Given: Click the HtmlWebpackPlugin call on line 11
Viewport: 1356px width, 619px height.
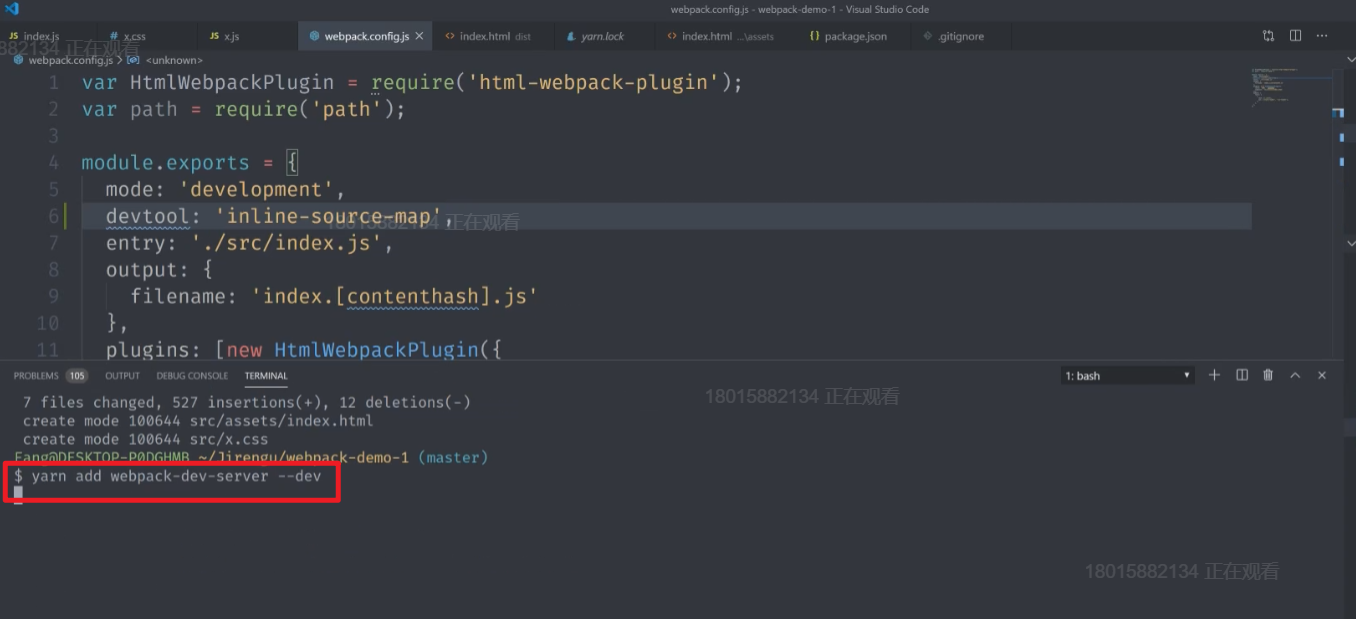Looking at the screenshot, I should click(377, 350).
